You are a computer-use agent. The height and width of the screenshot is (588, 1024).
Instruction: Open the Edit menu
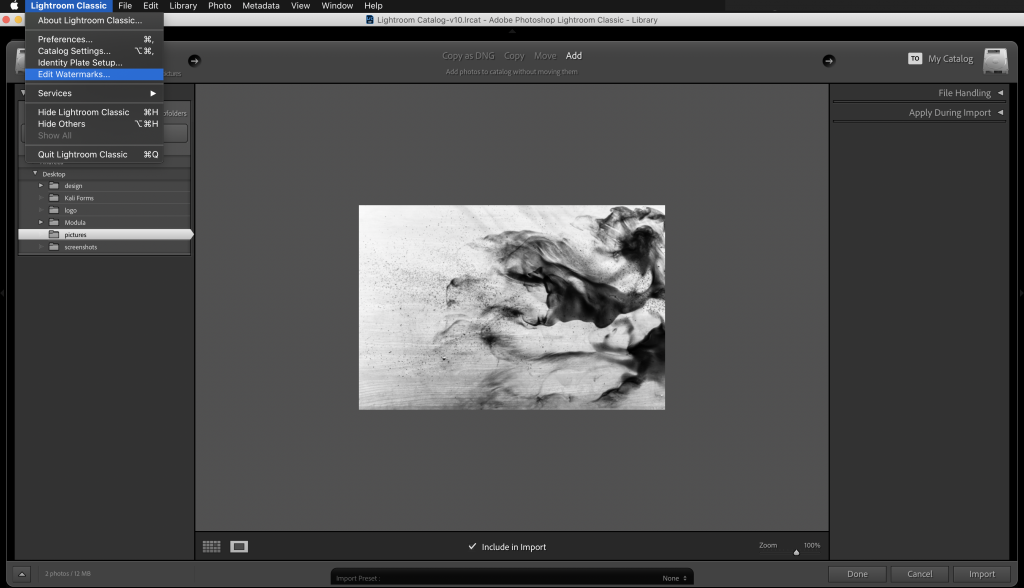click(151, 5)
